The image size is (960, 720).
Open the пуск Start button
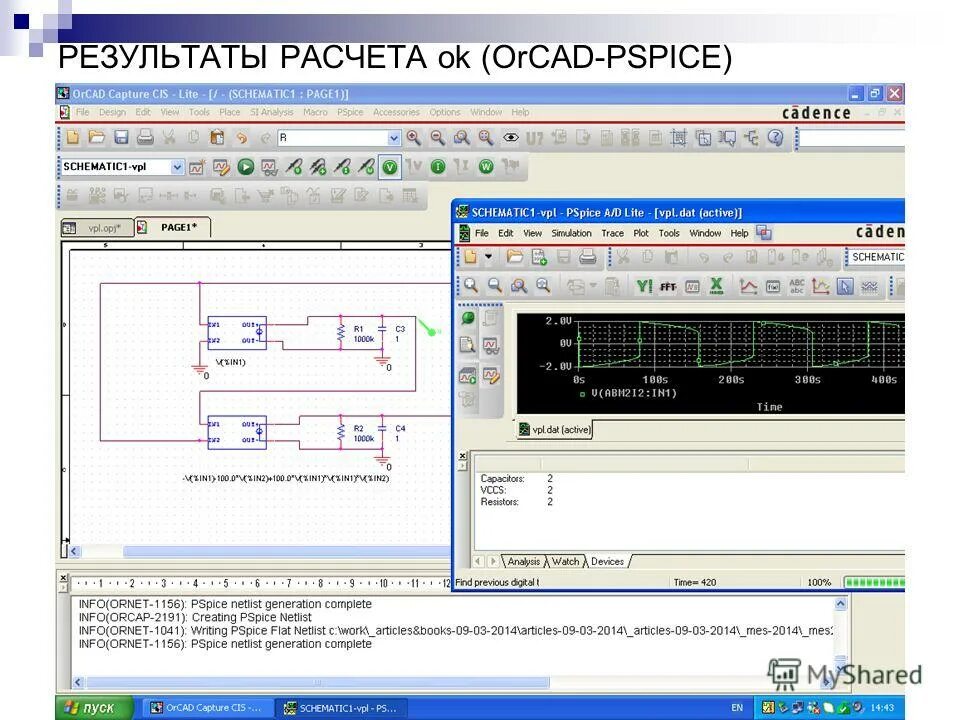click(x=95, y=708)
